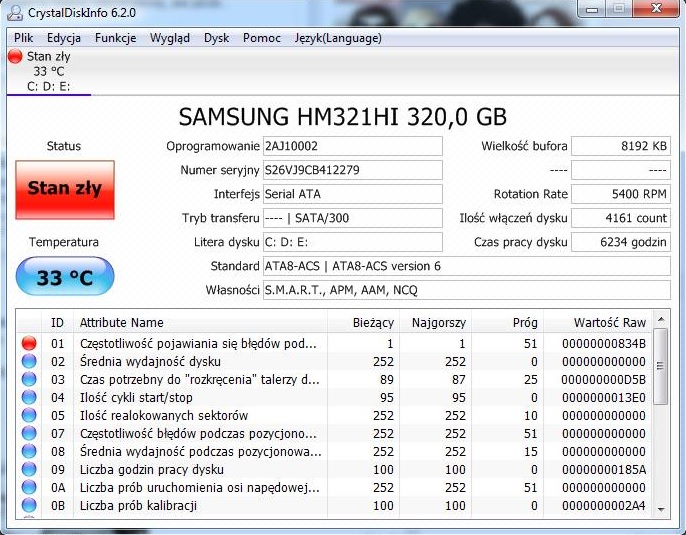Click the Standard field ATA8-ACS

tap(467, 266)
